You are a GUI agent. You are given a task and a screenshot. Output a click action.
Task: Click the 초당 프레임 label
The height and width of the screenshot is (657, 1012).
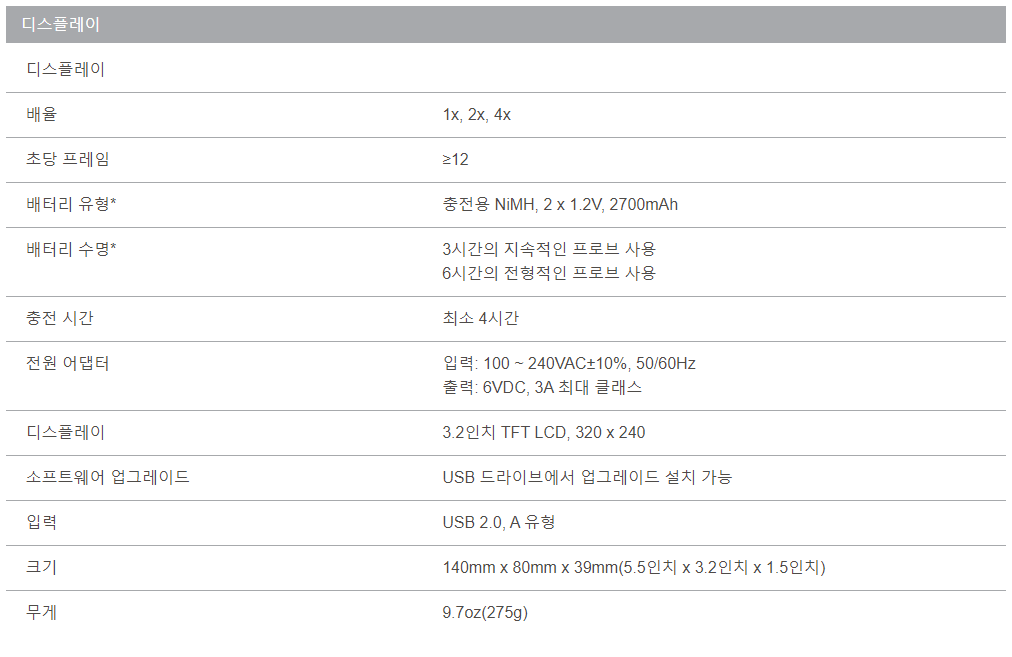[68, 160]
